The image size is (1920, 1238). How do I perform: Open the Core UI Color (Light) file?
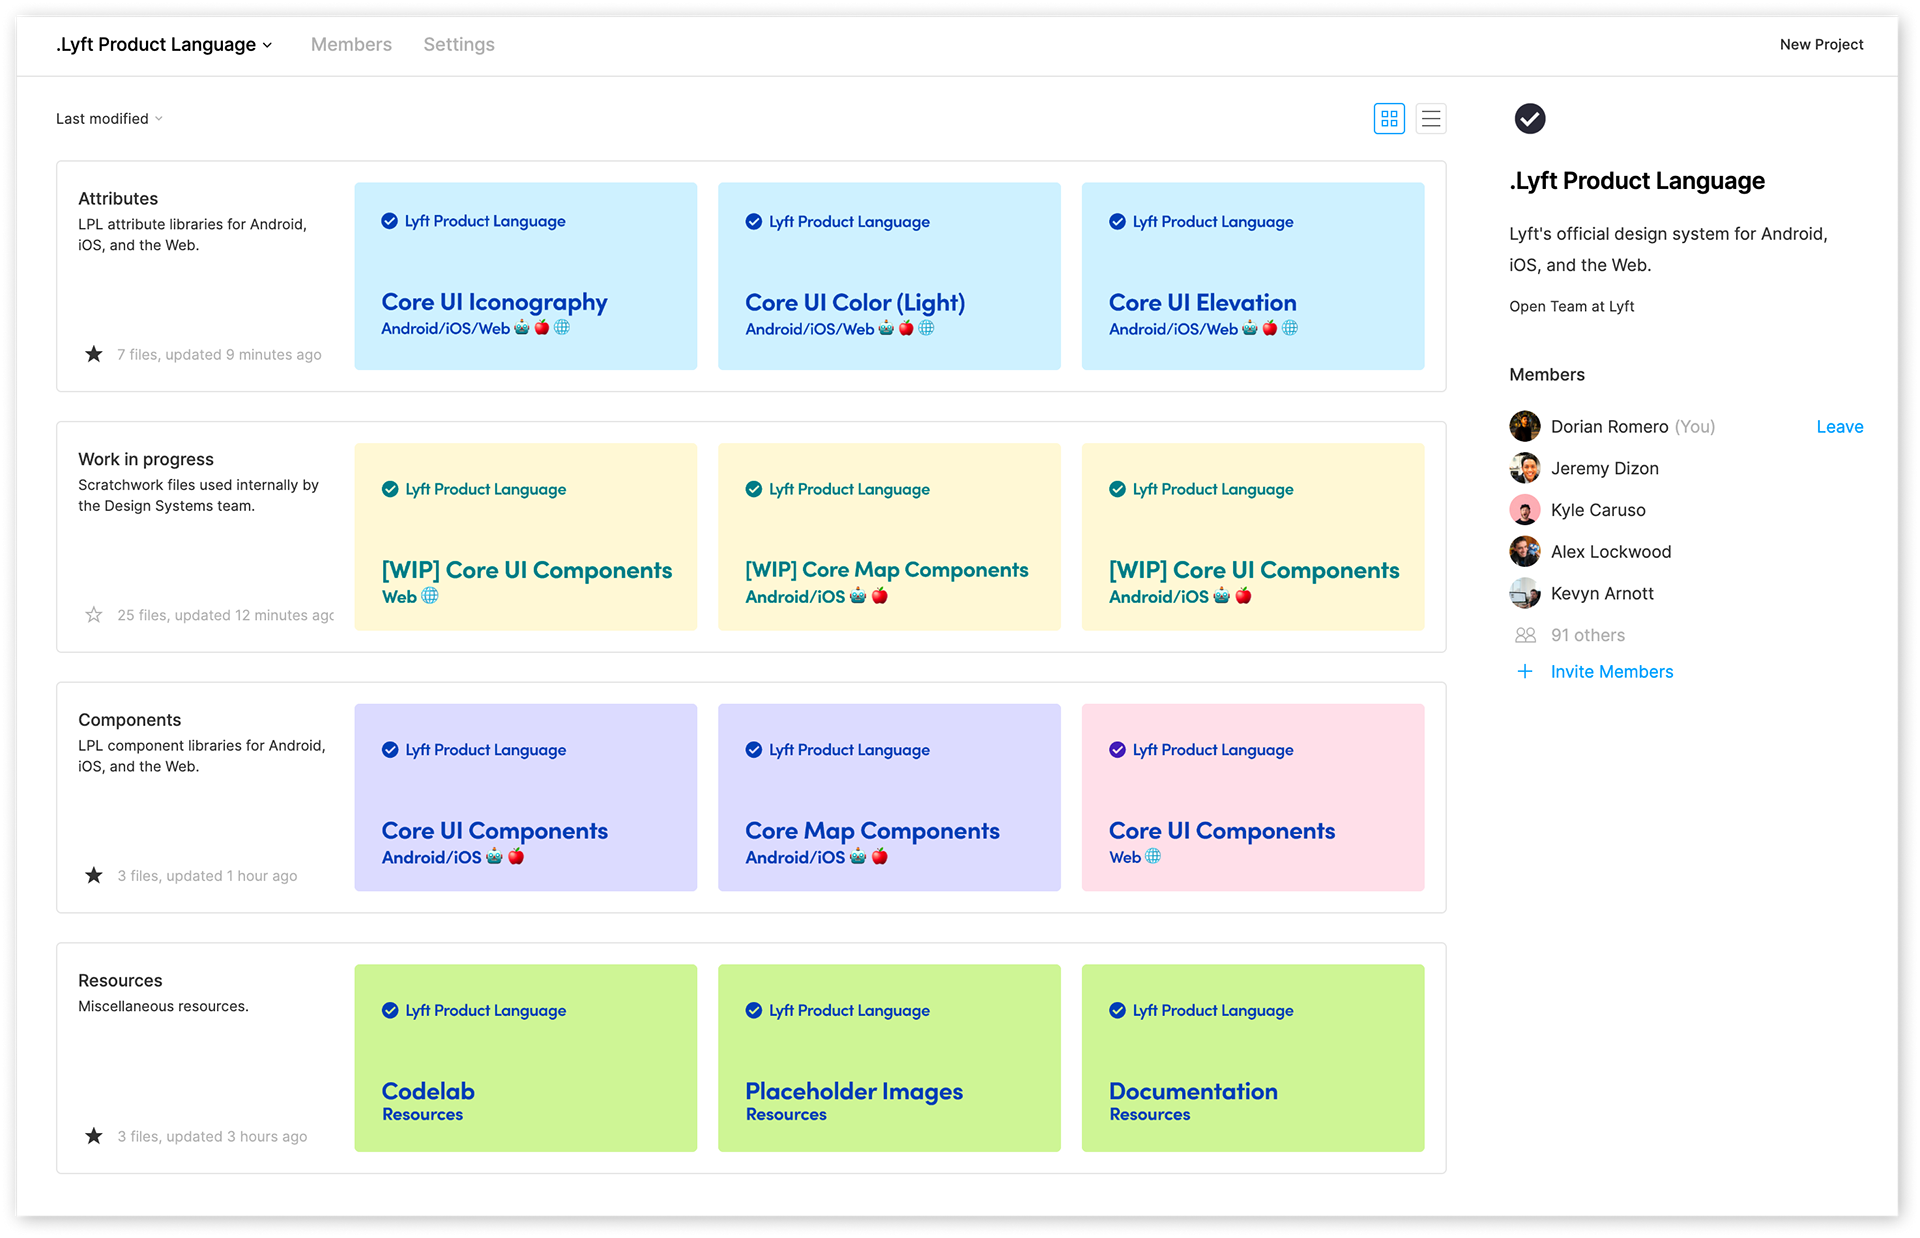889,276
